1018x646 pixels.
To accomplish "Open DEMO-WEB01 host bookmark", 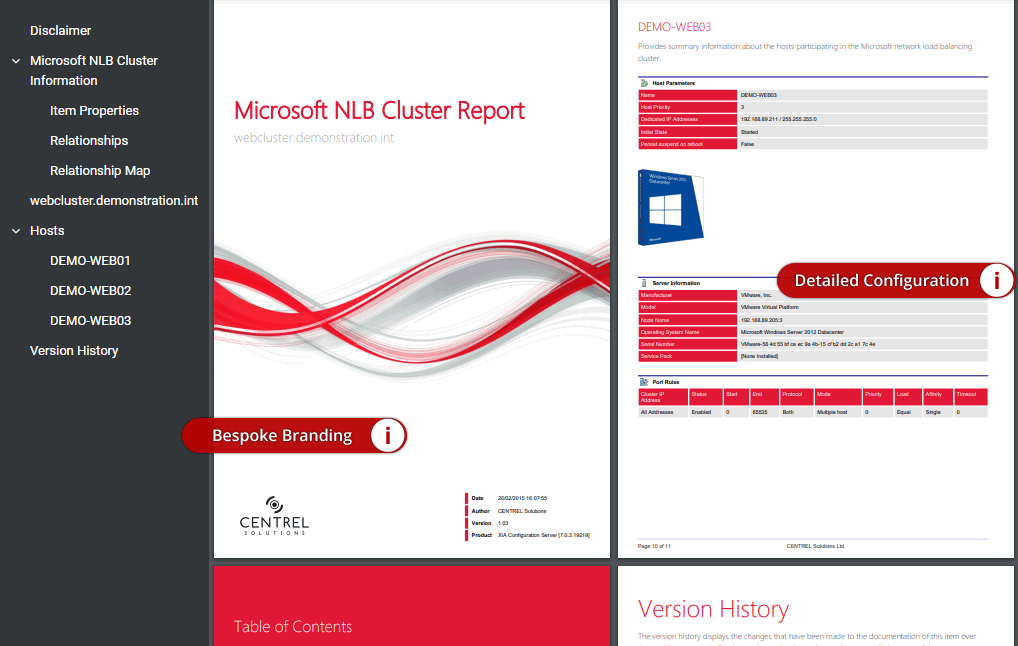I will 90,260.
